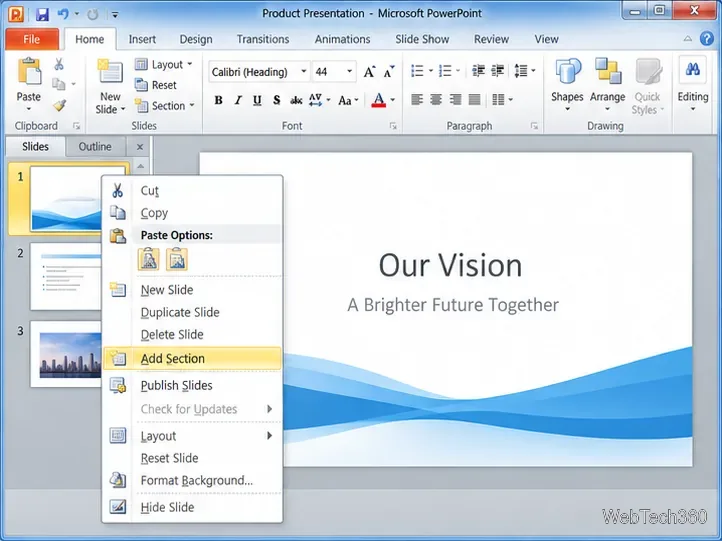
Task: Click the Save floppy disk icon
Action: tap(42, 14)
